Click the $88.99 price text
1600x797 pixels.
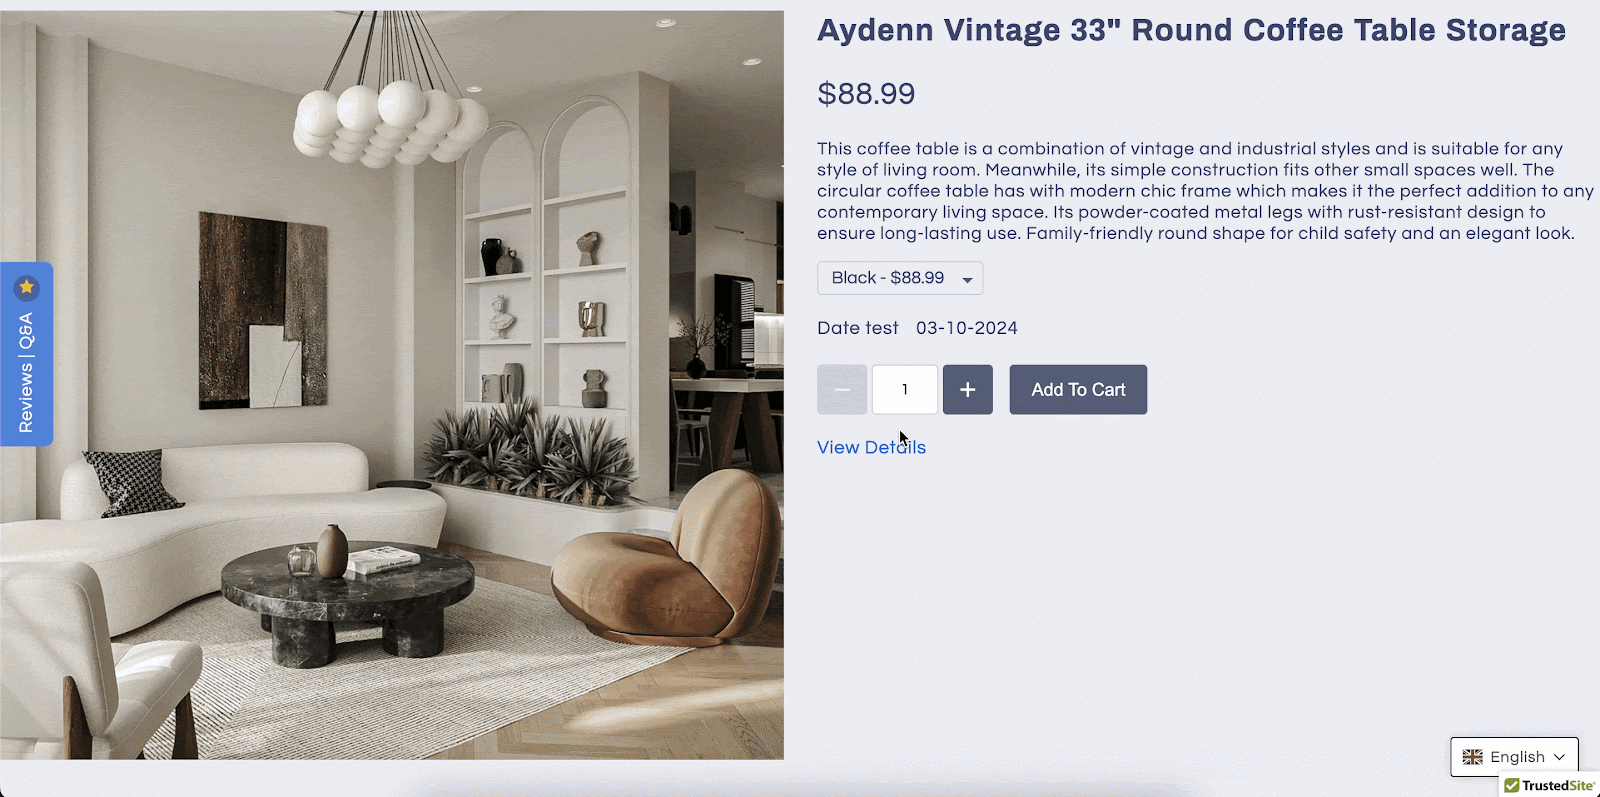(866, 93)
